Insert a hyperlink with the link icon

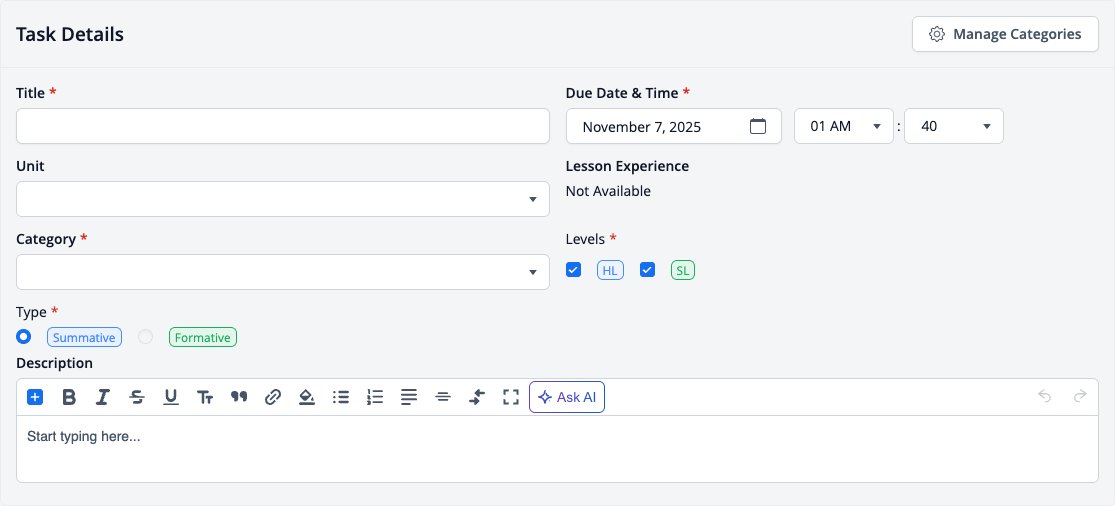coord(273,397)
